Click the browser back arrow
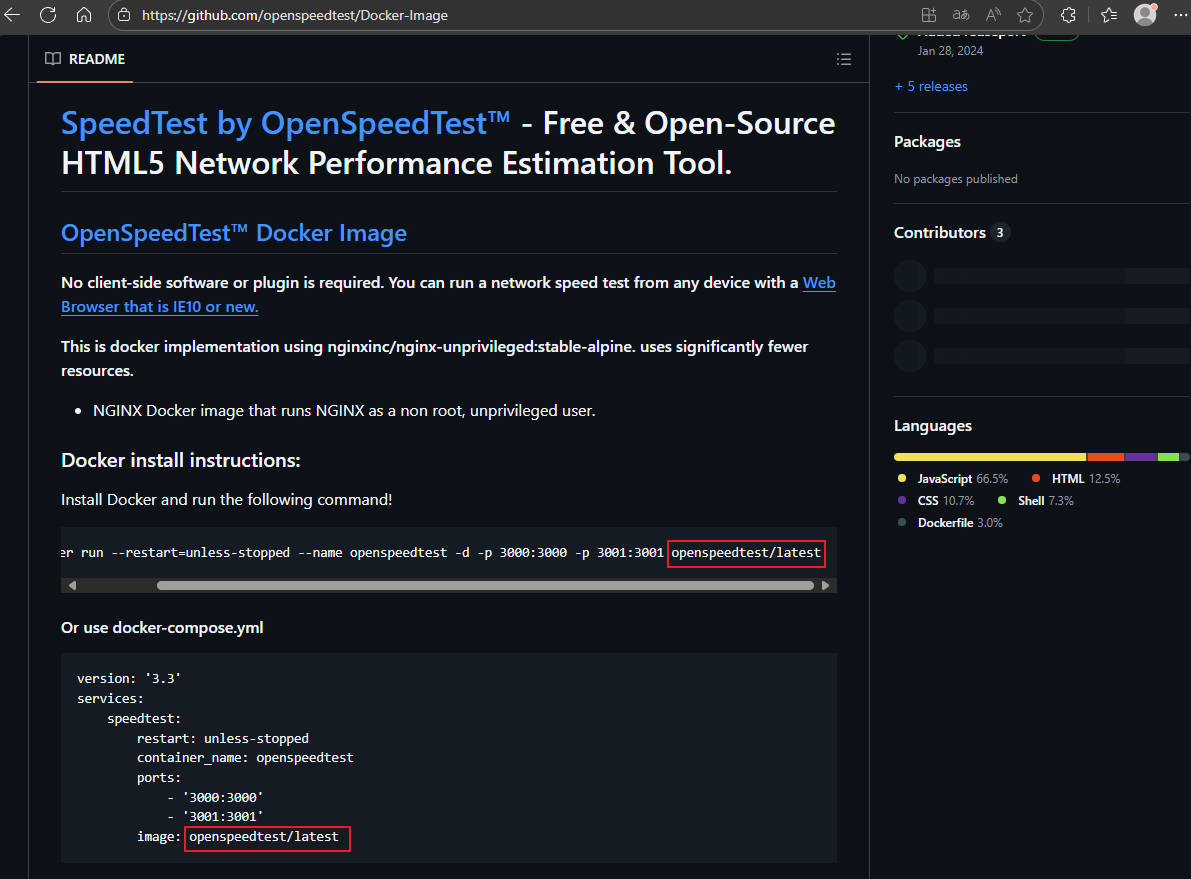 tap(12, 15)
